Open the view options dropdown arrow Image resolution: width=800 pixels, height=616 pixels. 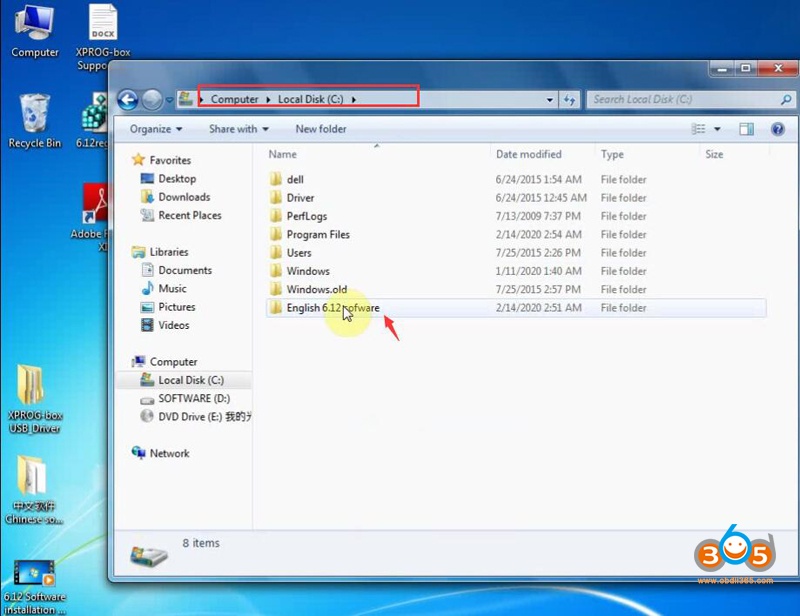(x=717, y=129)
